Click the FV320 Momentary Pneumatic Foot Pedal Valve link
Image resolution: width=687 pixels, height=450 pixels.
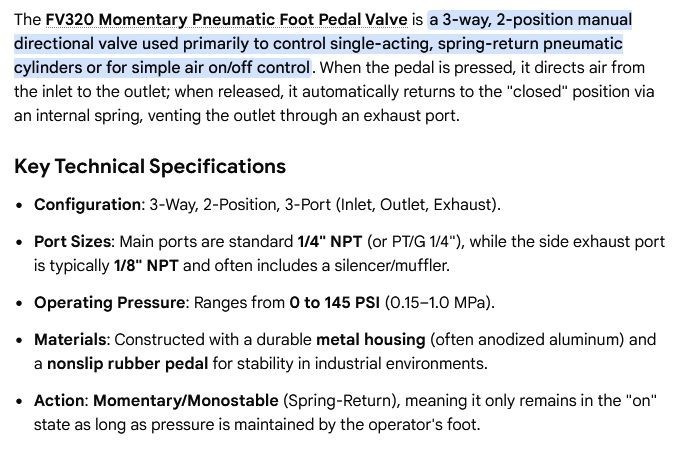pyautogui.click(x=227, y=20)
